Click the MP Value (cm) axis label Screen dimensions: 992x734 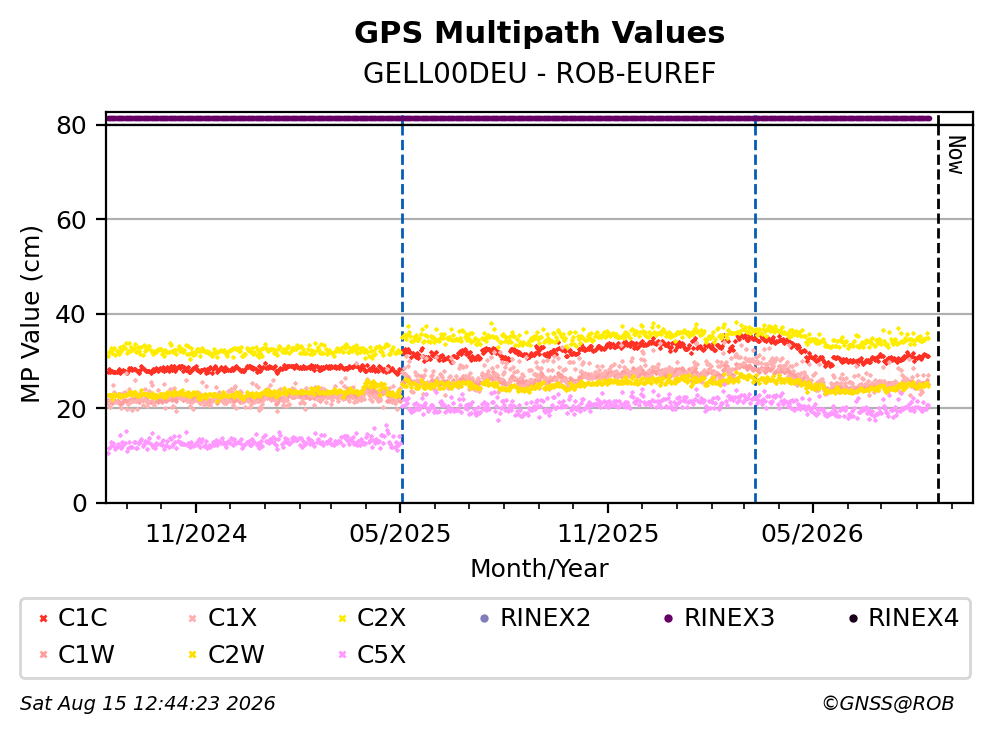(x=30, y=314)
